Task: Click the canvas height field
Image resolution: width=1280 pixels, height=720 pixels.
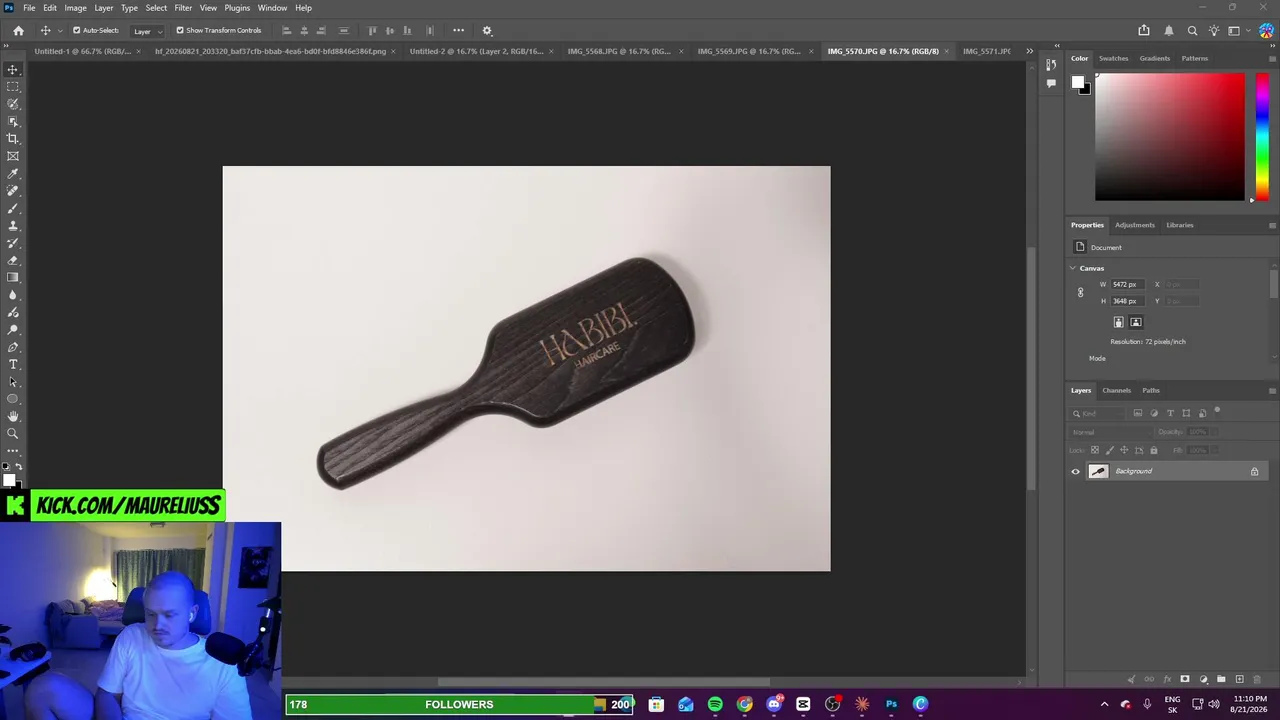Action: pos(1127,301)
